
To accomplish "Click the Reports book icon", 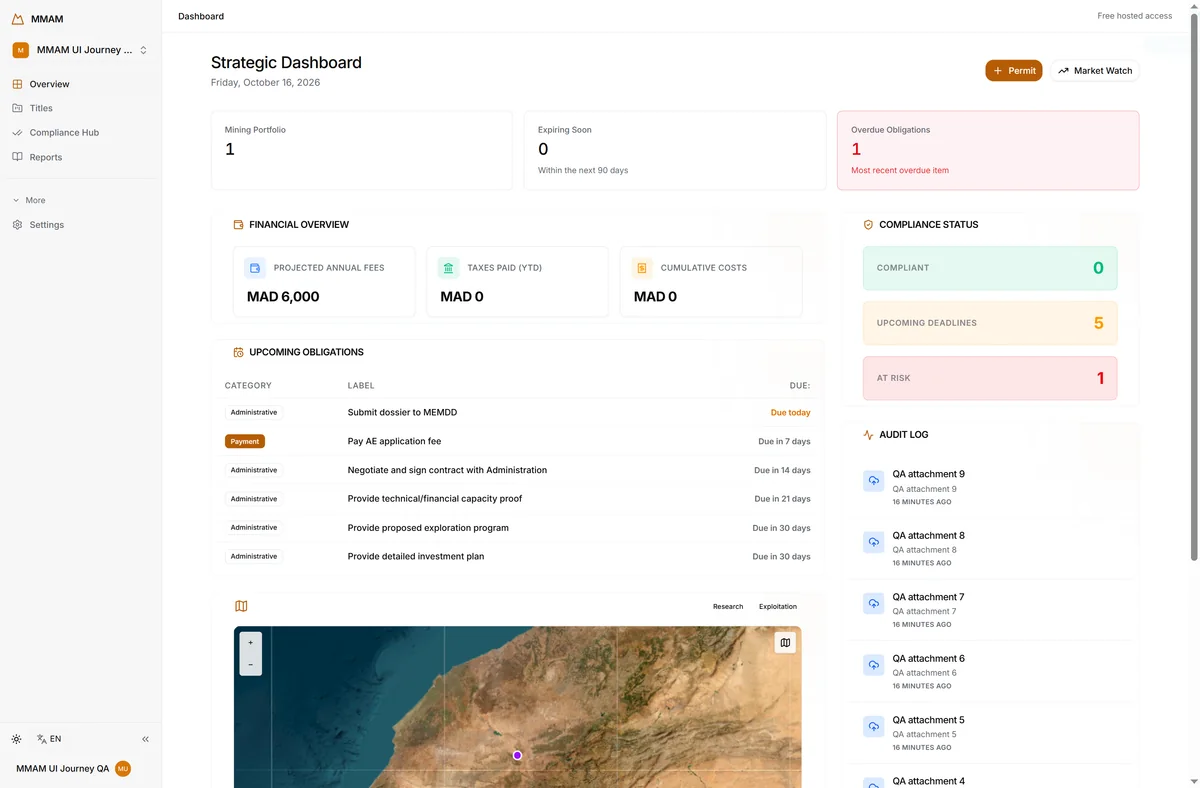I will pos(17,157).
